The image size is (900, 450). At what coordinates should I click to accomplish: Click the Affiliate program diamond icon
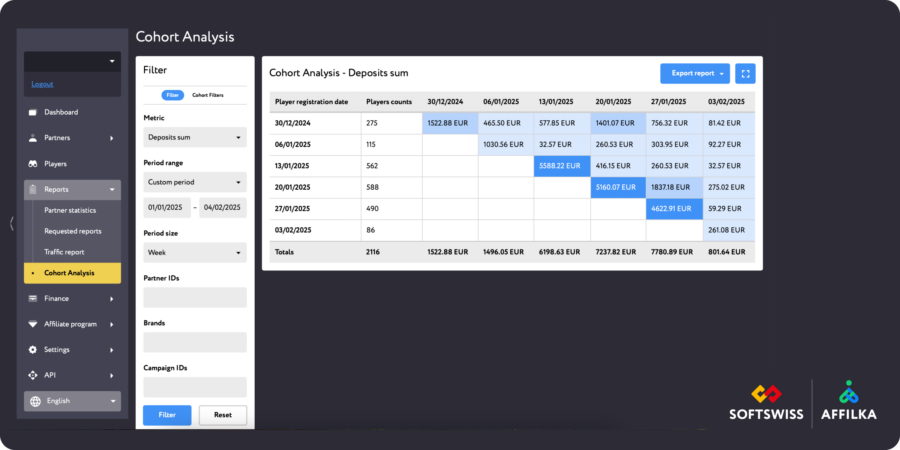click(x=33, y=324)
